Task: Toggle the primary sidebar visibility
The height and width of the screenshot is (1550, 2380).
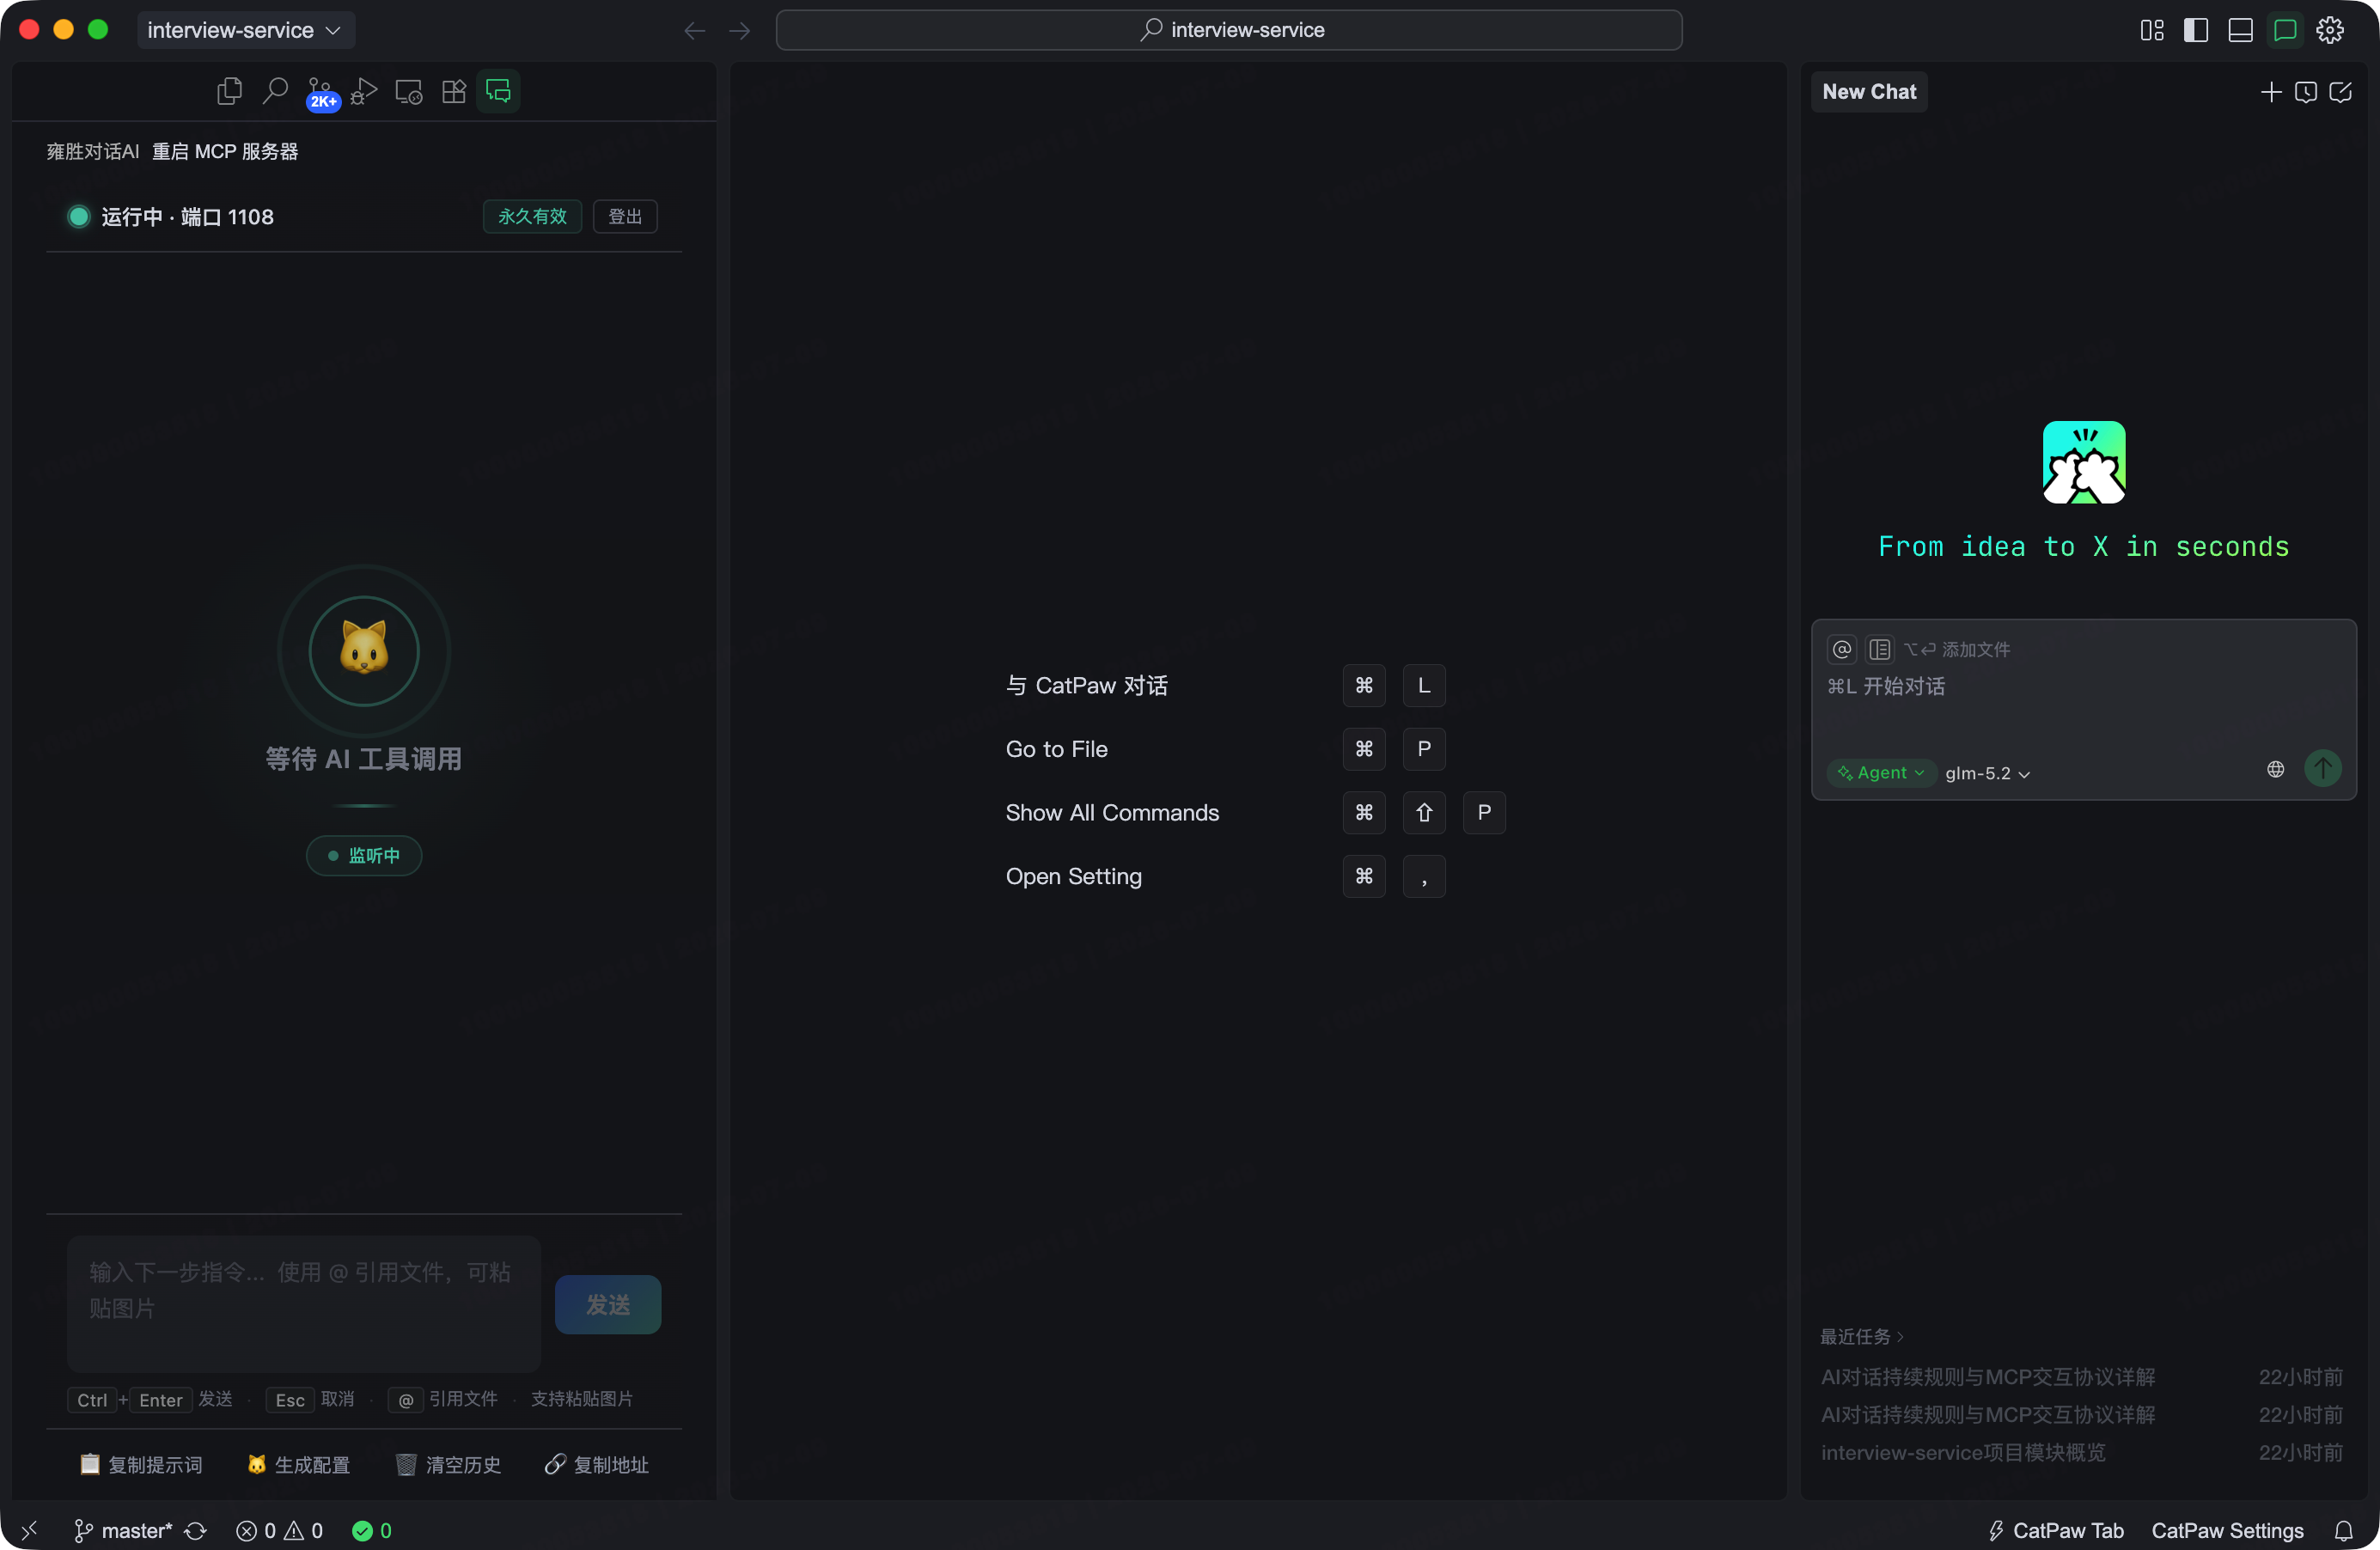Action: (2196, 30)
